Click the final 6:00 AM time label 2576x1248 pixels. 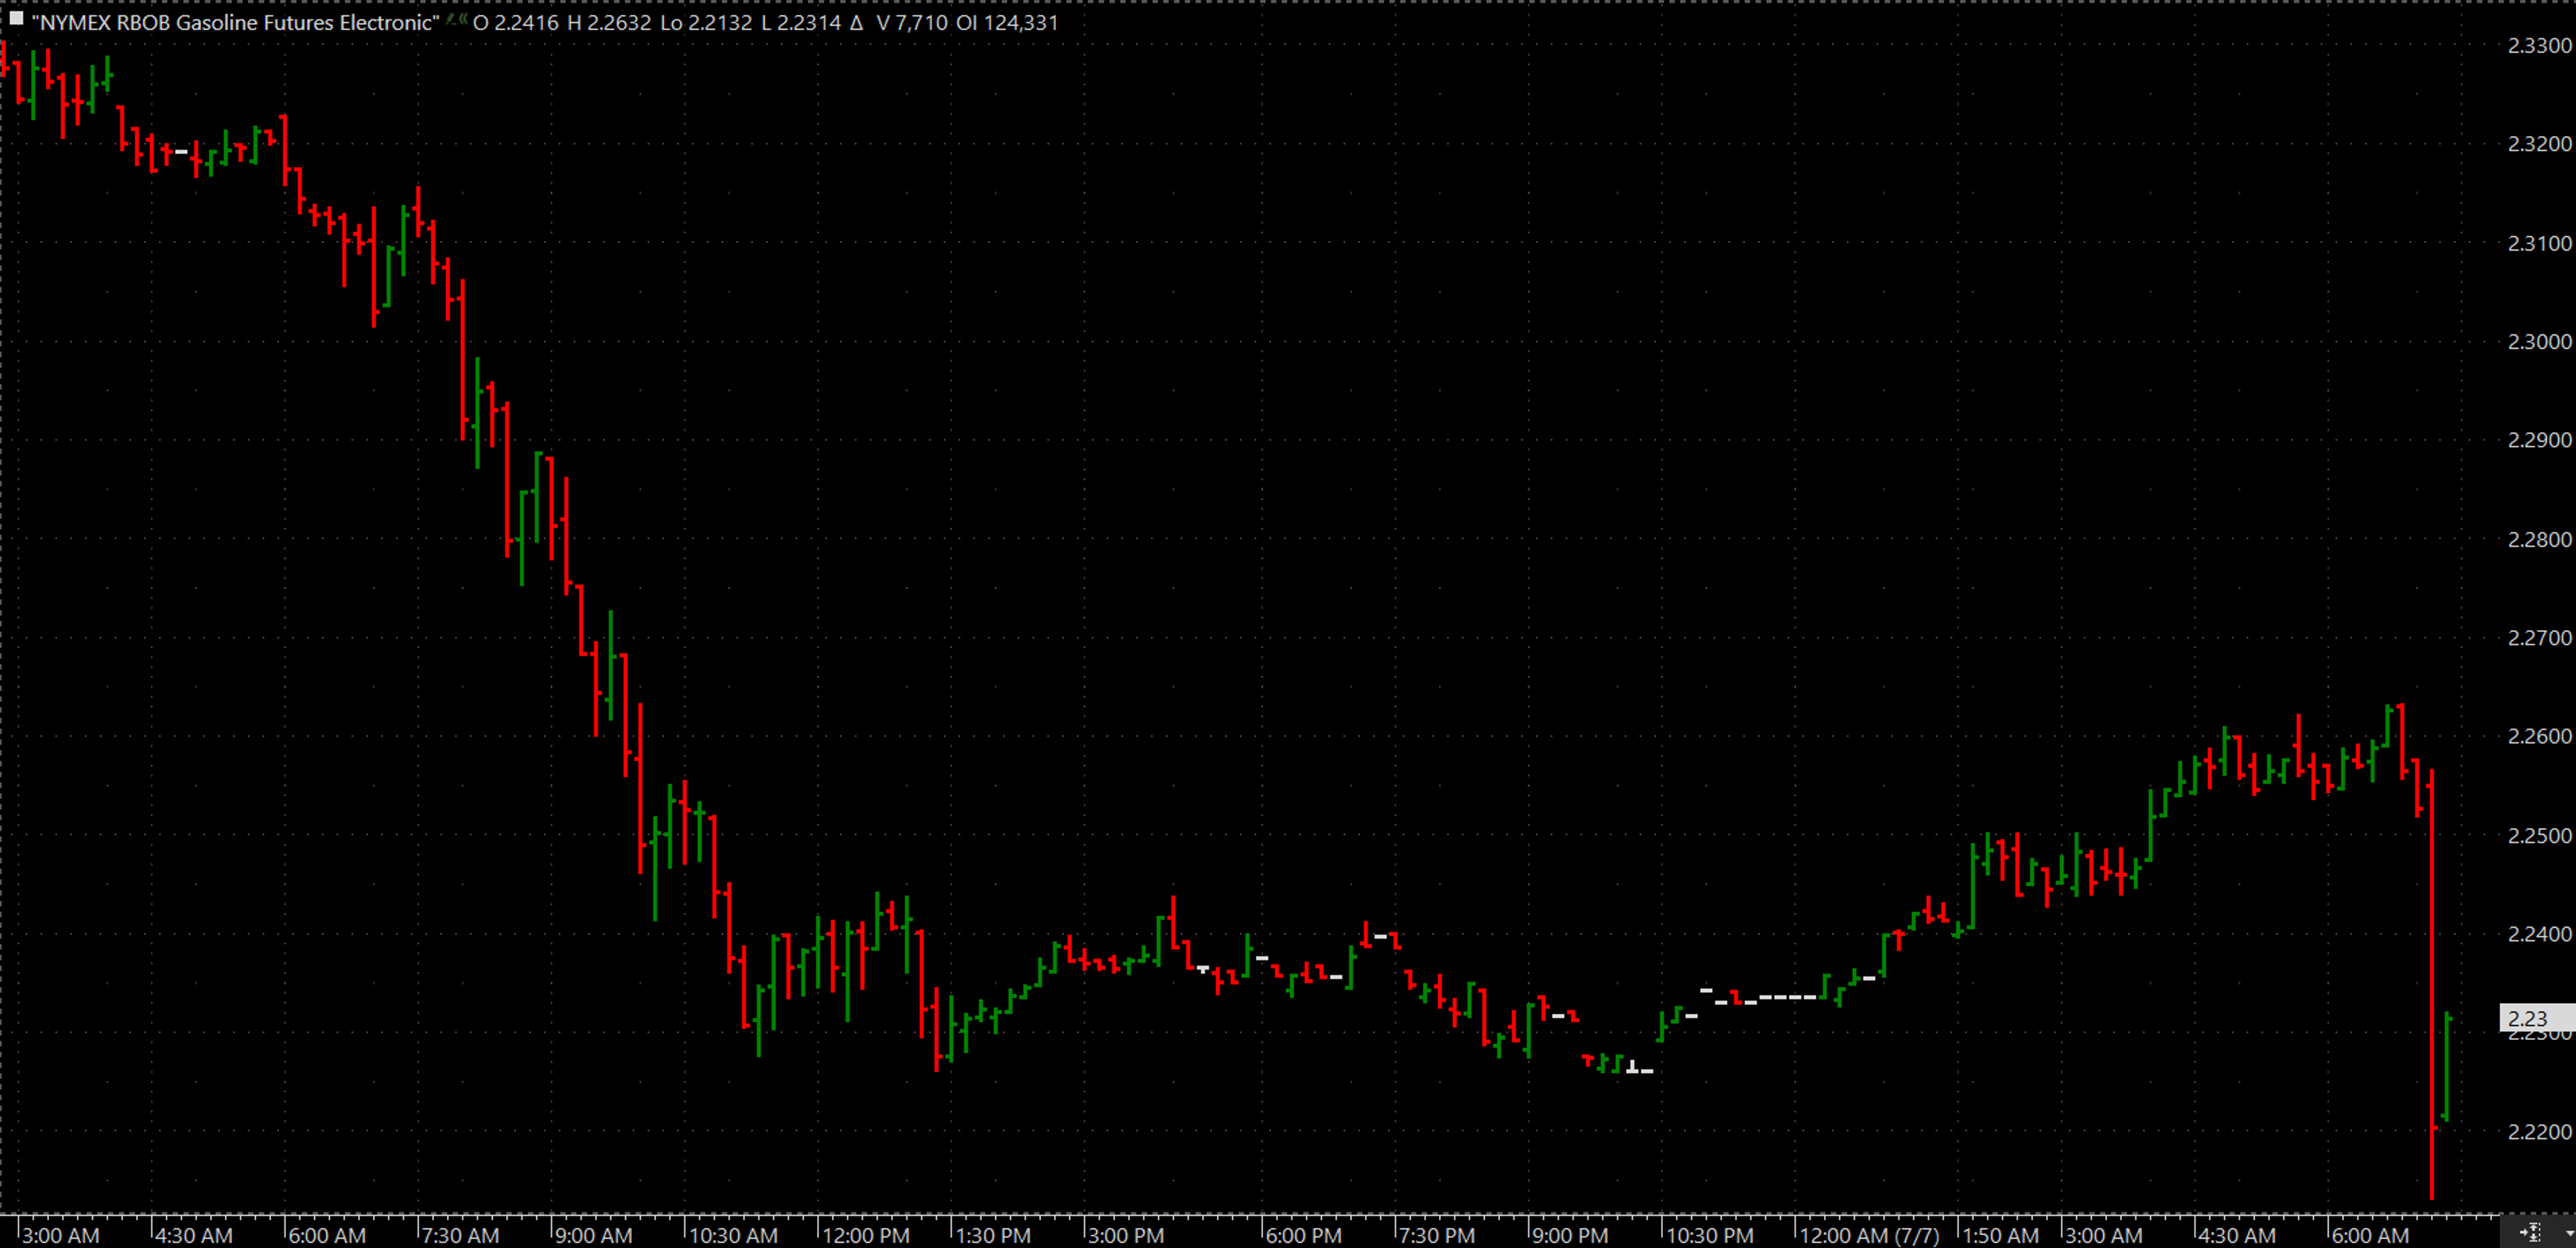[x=2370, y=1235]
